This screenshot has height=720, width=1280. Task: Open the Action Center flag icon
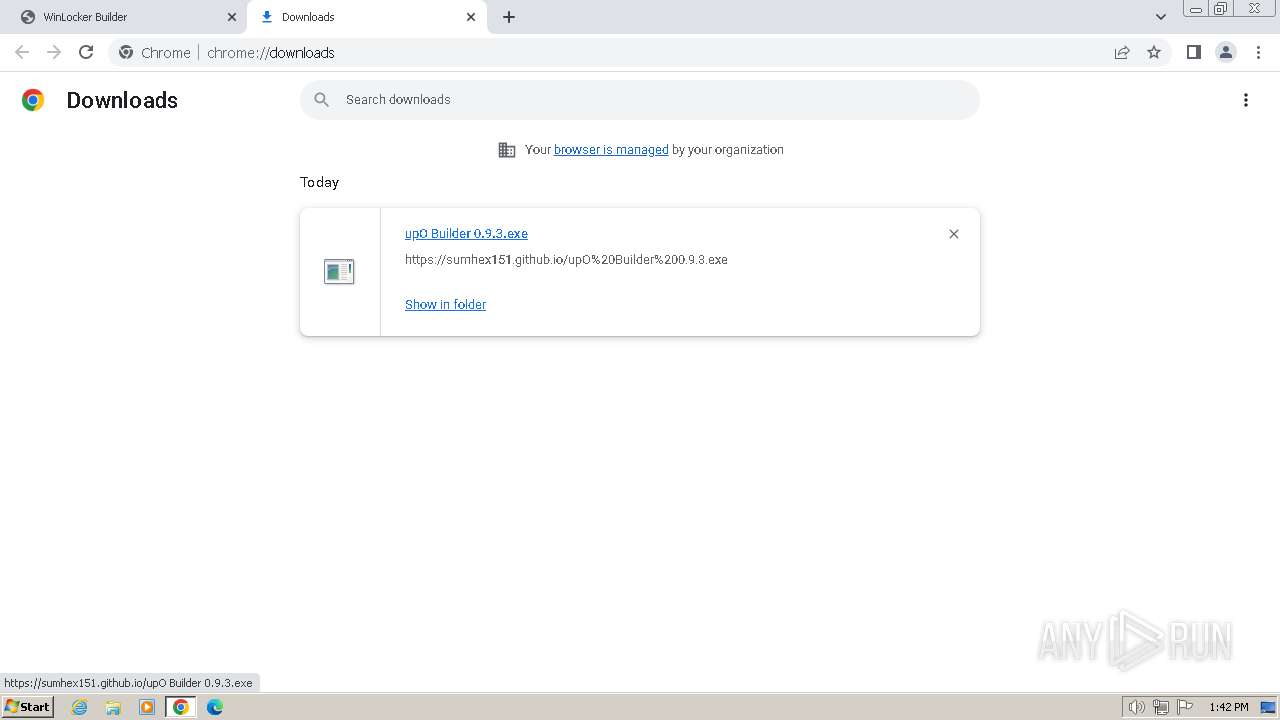click(x=1185, y=707)
